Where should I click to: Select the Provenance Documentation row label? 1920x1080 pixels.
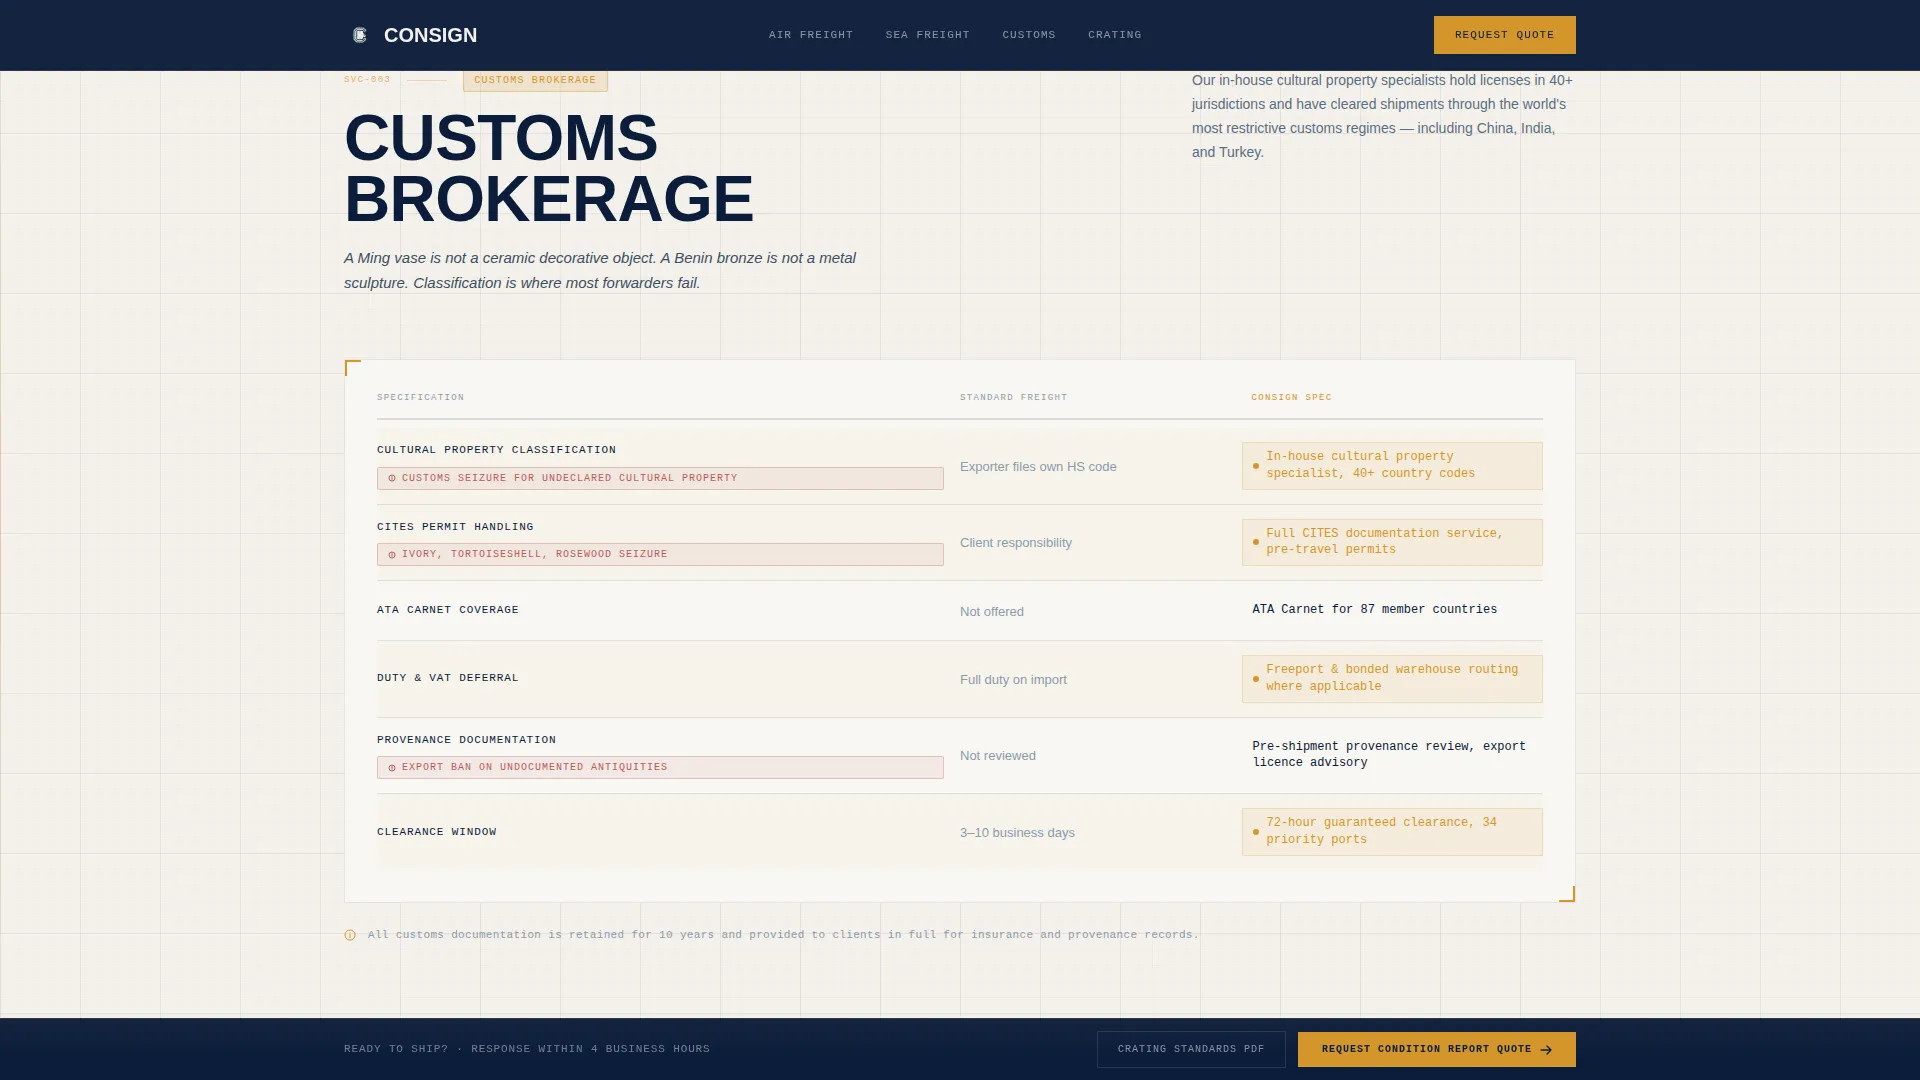coord(466,740)
